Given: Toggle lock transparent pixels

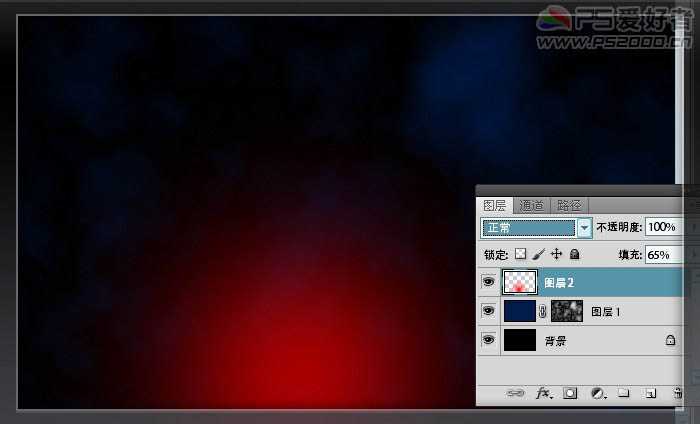Looking at the screenshot, I should point(521,255).
